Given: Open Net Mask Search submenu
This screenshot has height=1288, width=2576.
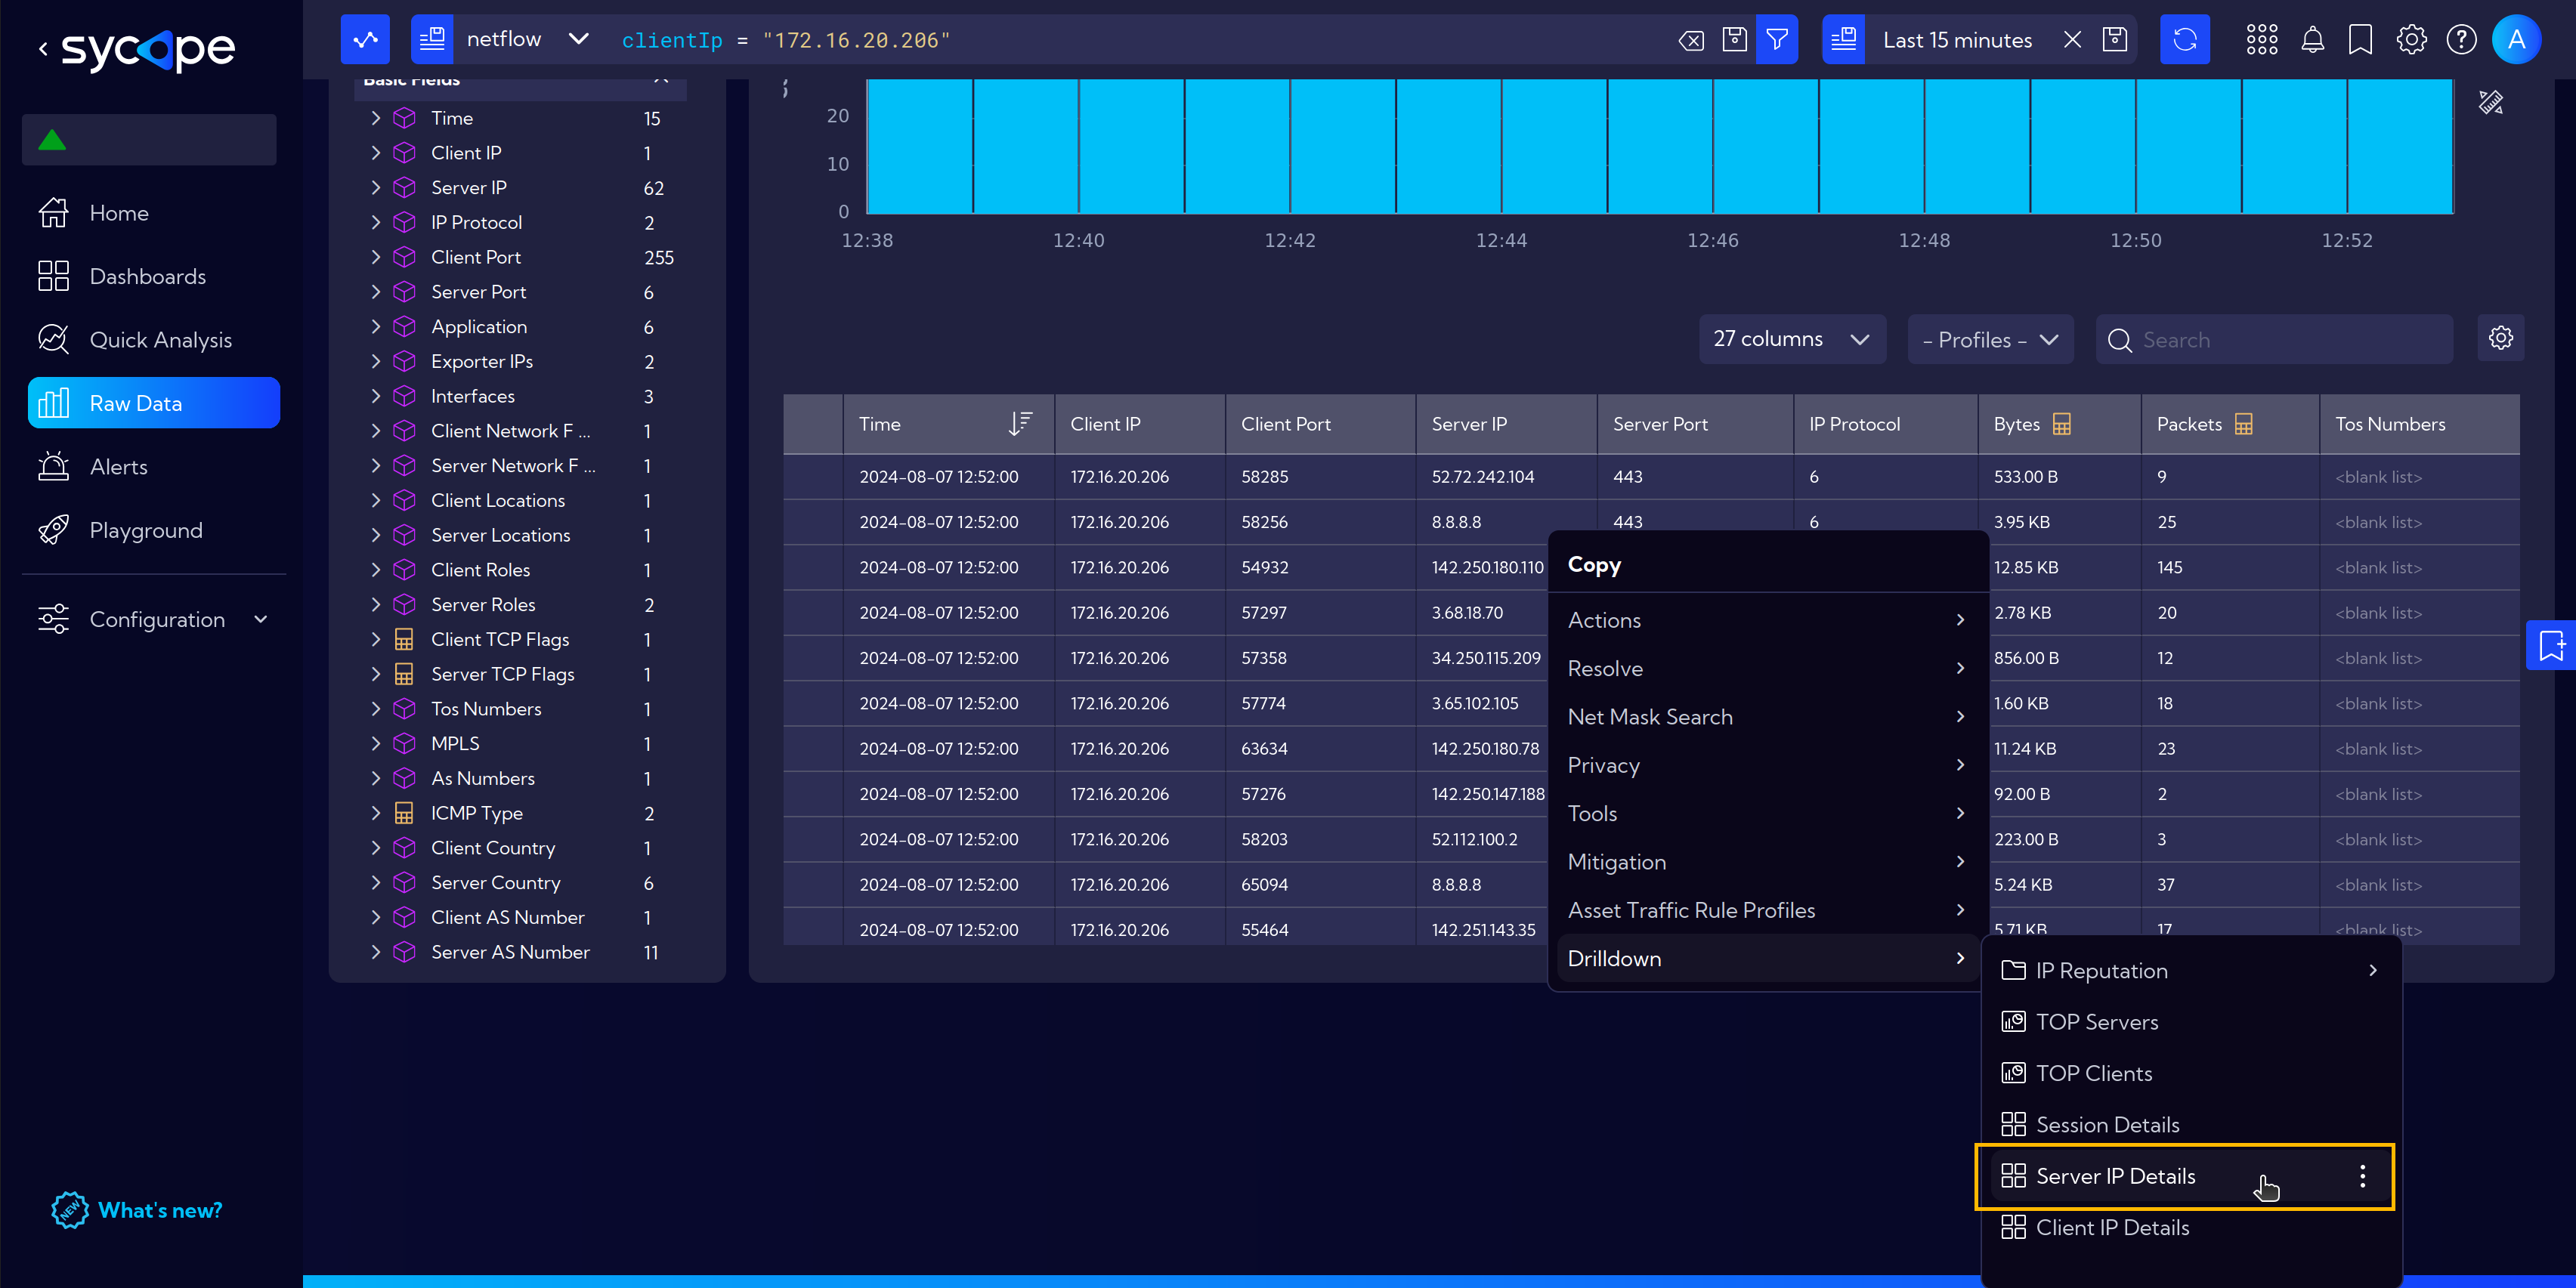Looking at the screenshot, I should point(1767,717).
